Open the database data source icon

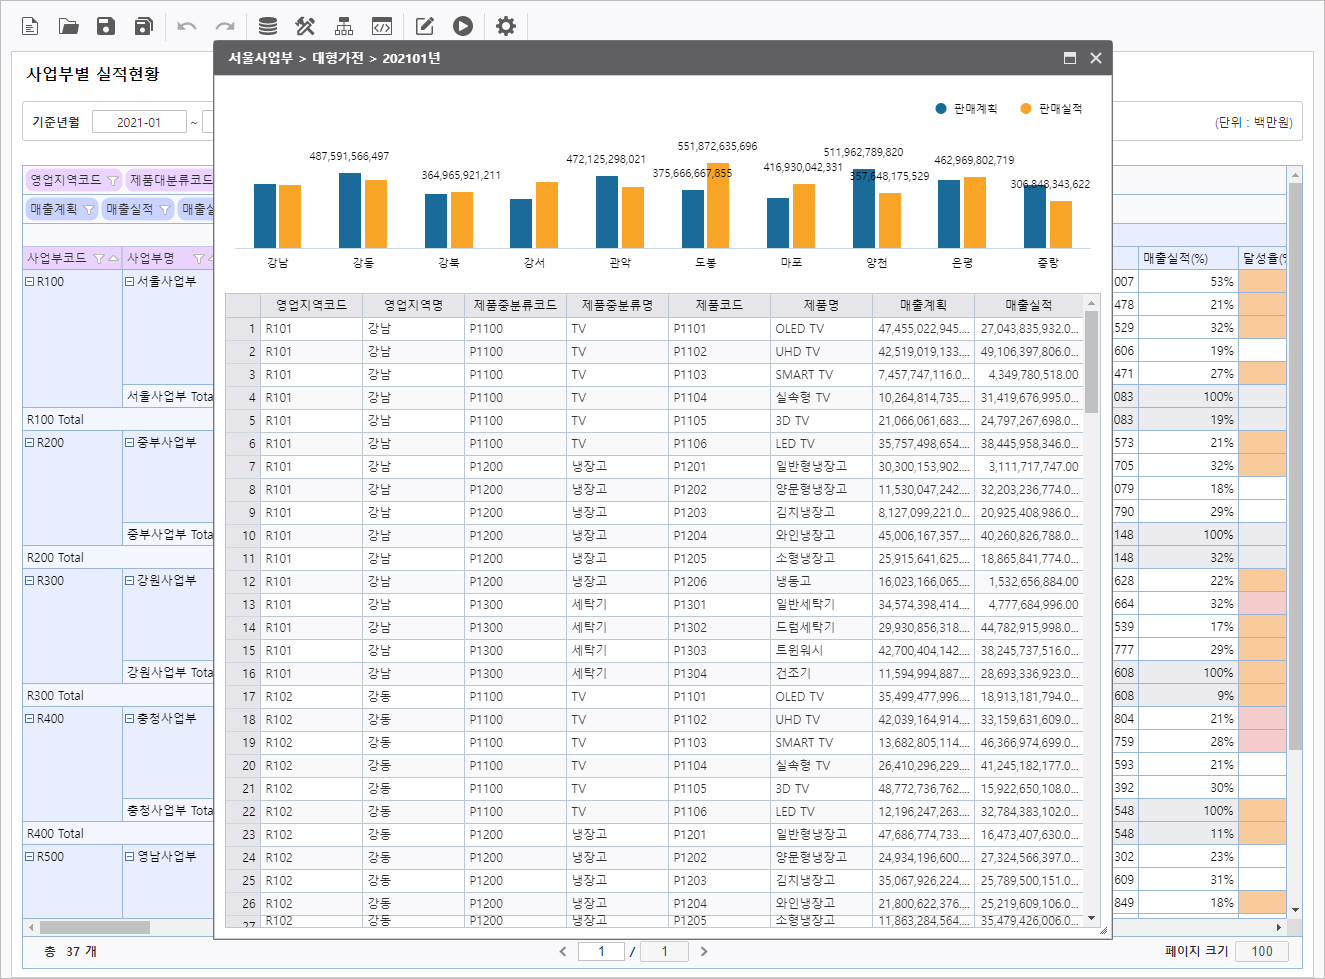pyautogui.click(x=268, y=26)
